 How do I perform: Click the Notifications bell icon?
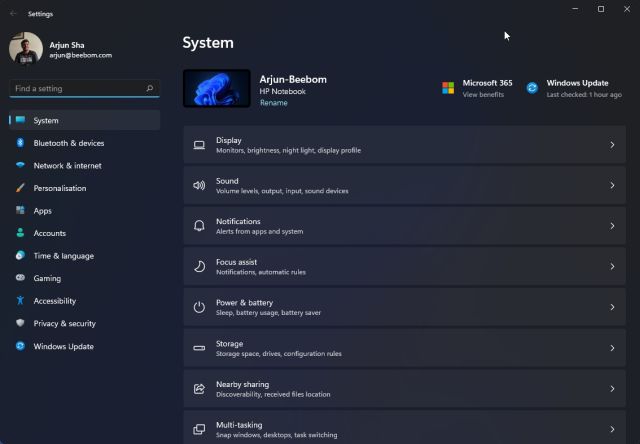point(199,226)
